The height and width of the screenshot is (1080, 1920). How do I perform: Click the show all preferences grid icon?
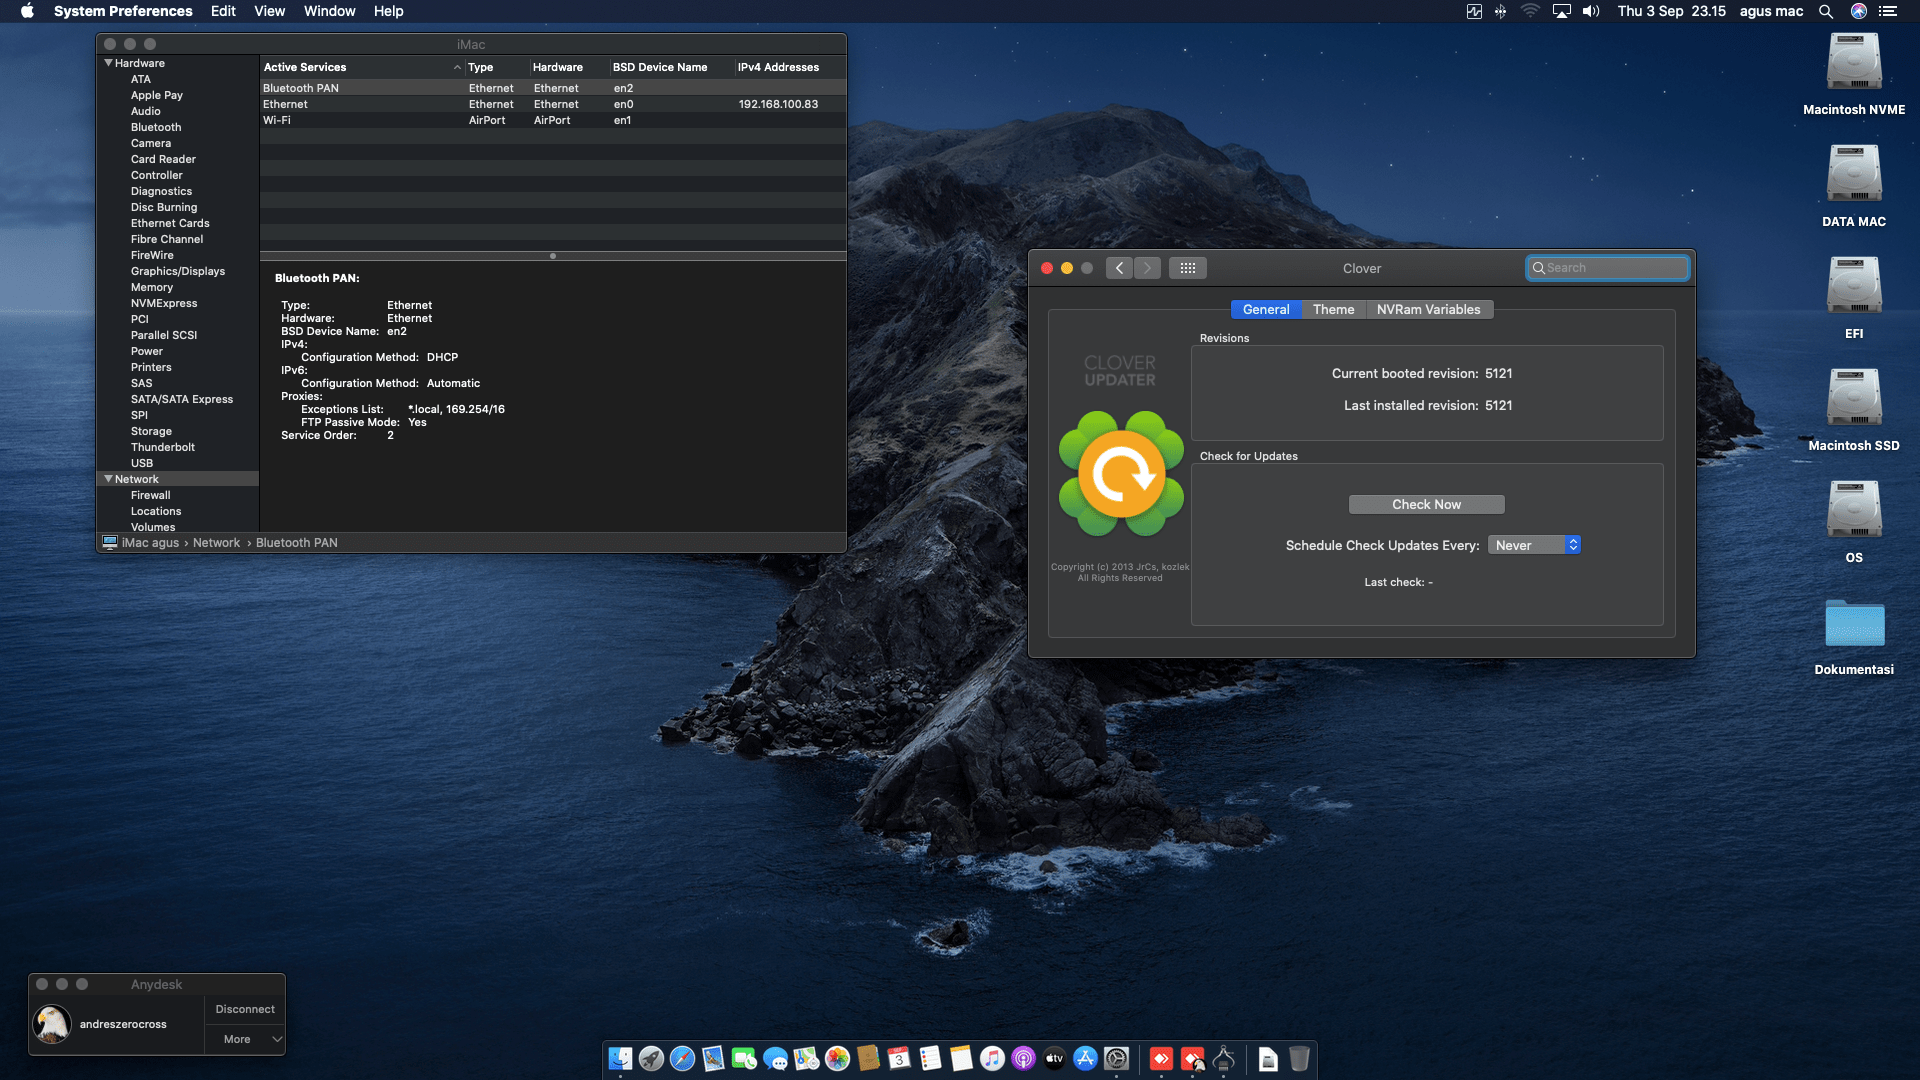[1187, 268]
